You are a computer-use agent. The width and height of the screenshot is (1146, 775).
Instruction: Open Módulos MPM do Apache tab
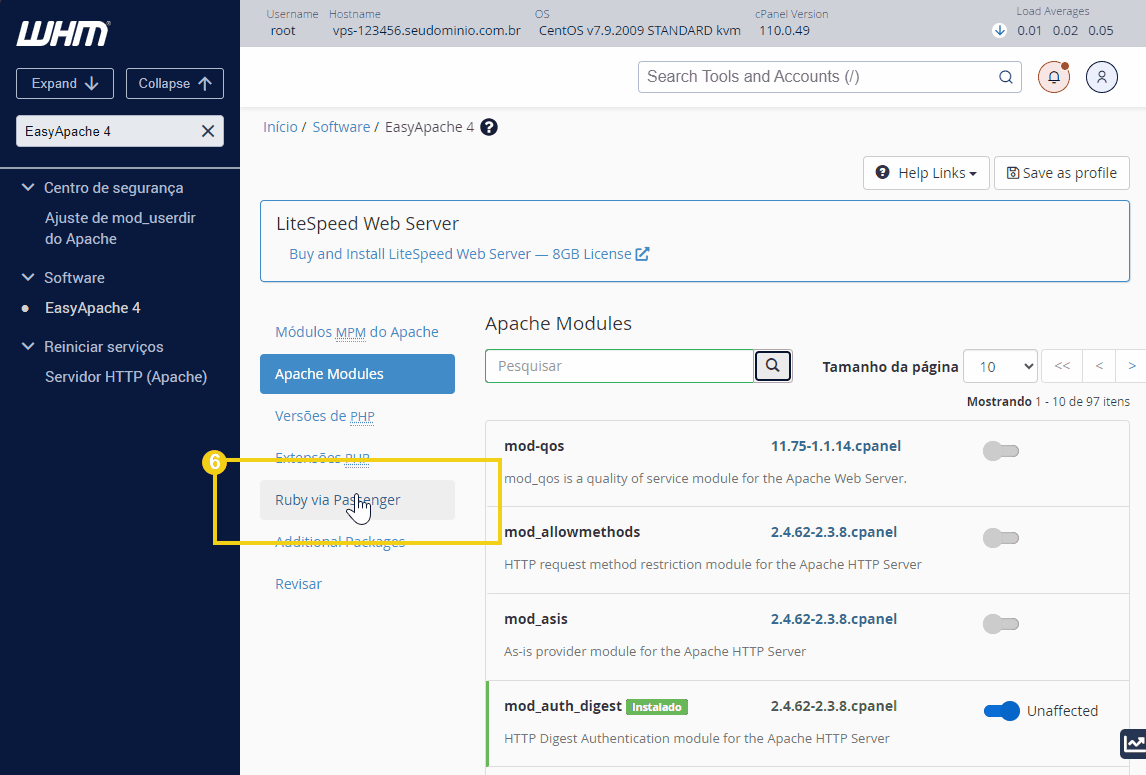[357, 332]
